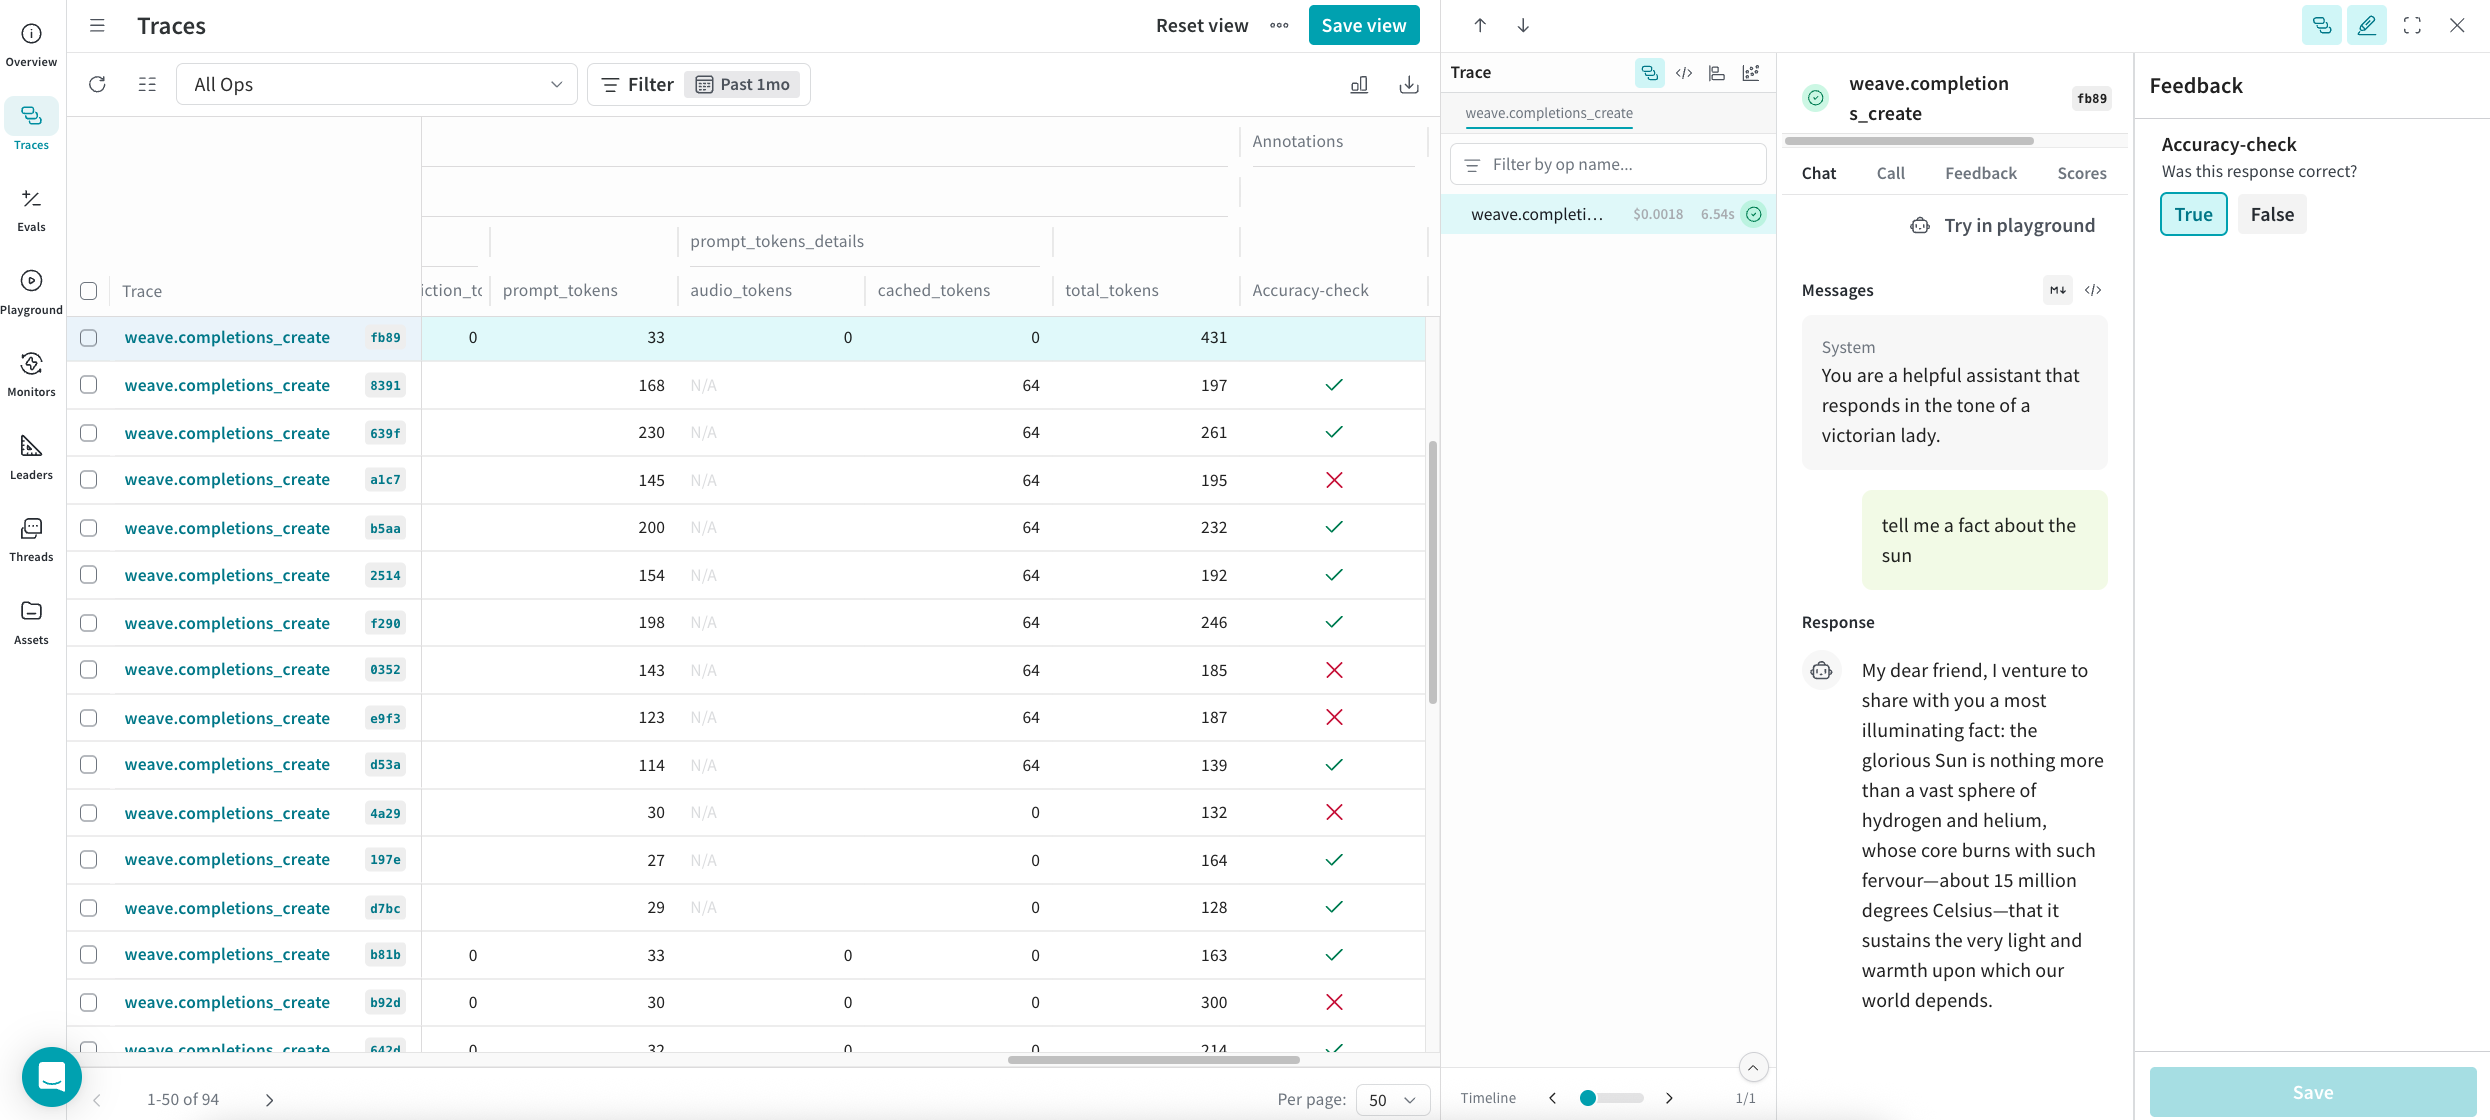Switch to the Call tab
The height and width of the screenshot is (1120, 2490).
coord(1890,173)
